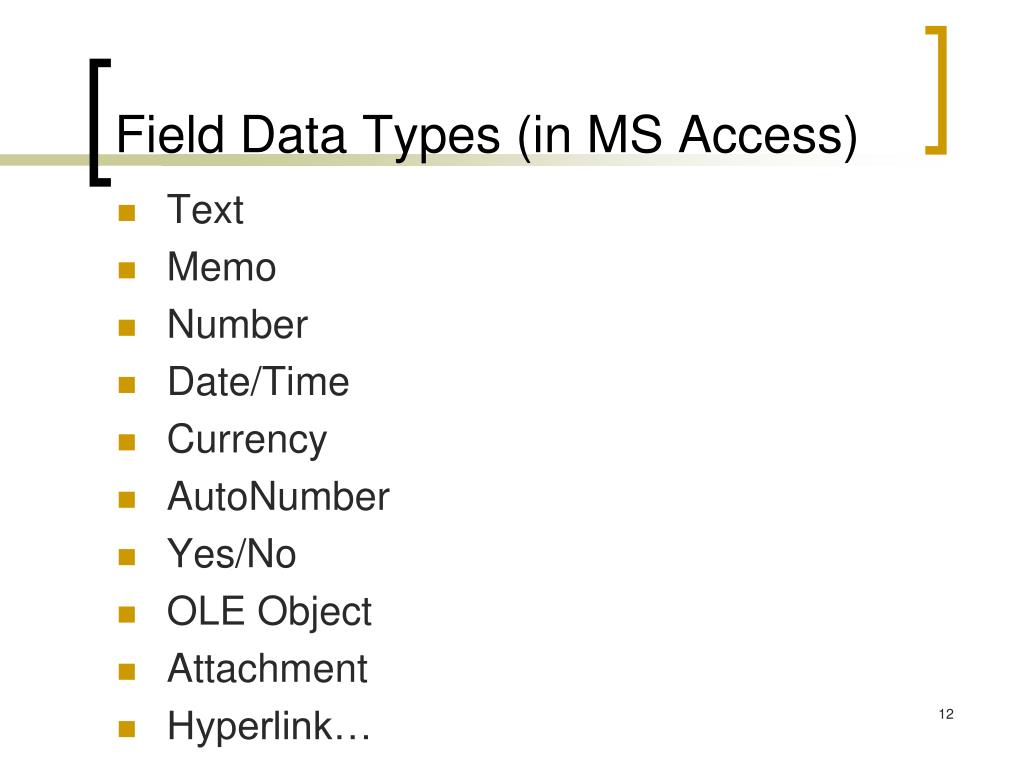This screenshot has height=768, width=1024.
Task: Click the black left bracket decoration
Action: 99,123
